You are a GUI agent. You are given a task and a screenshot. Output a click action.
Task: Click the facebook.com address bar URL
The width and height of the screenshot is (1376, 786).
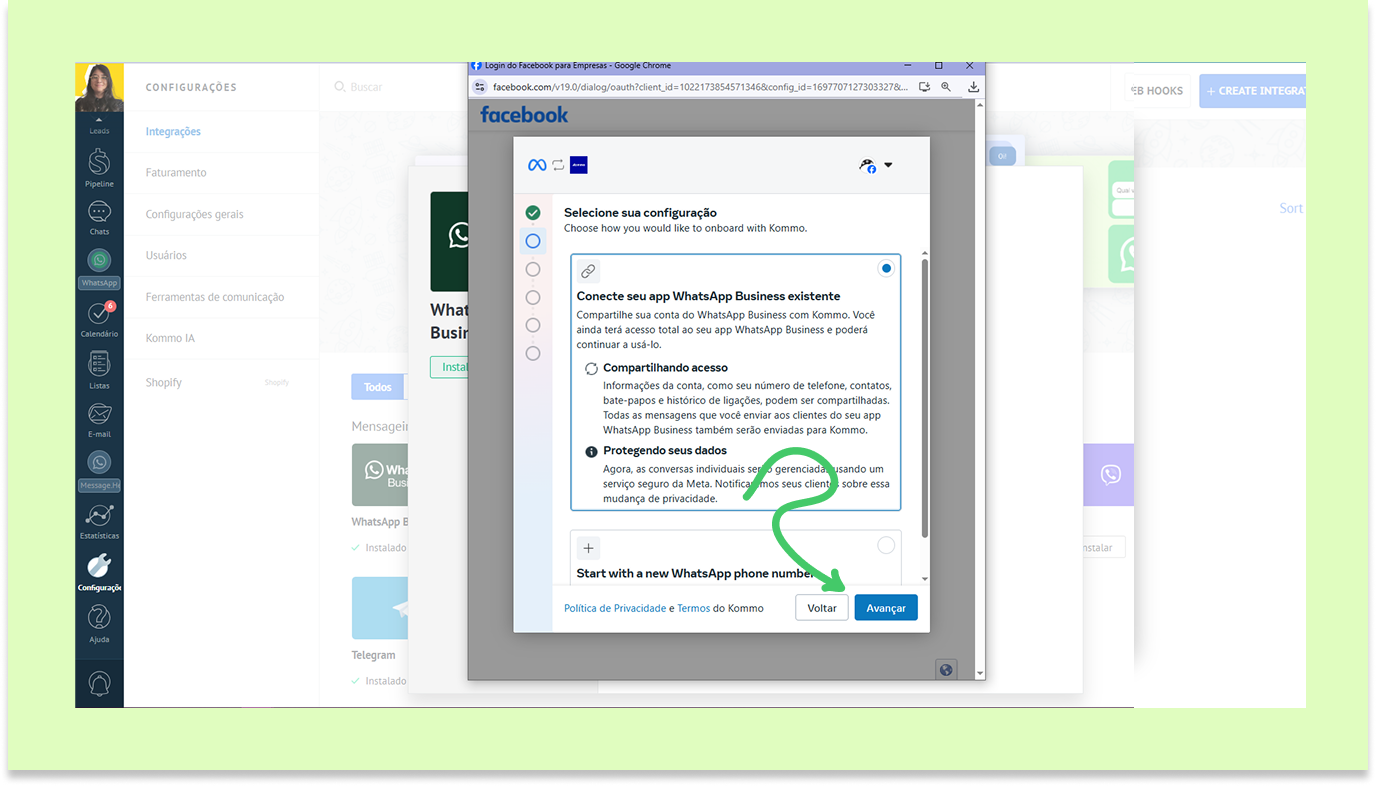point(700,87)
